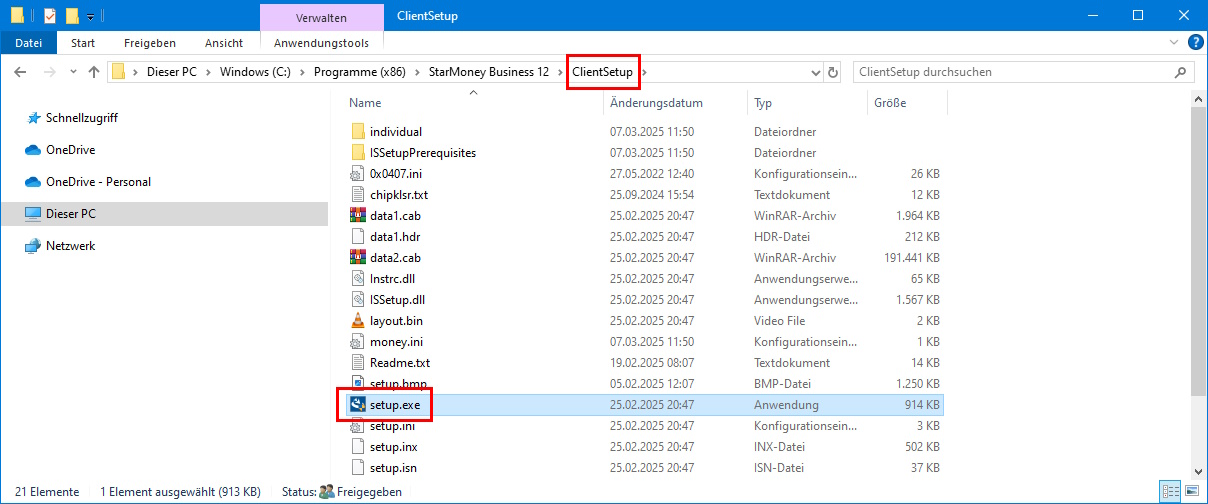Click the Schnellzugriff star icon
Image resolution: width=1208 pixels, height=504 pixels.
coord(33,118)
